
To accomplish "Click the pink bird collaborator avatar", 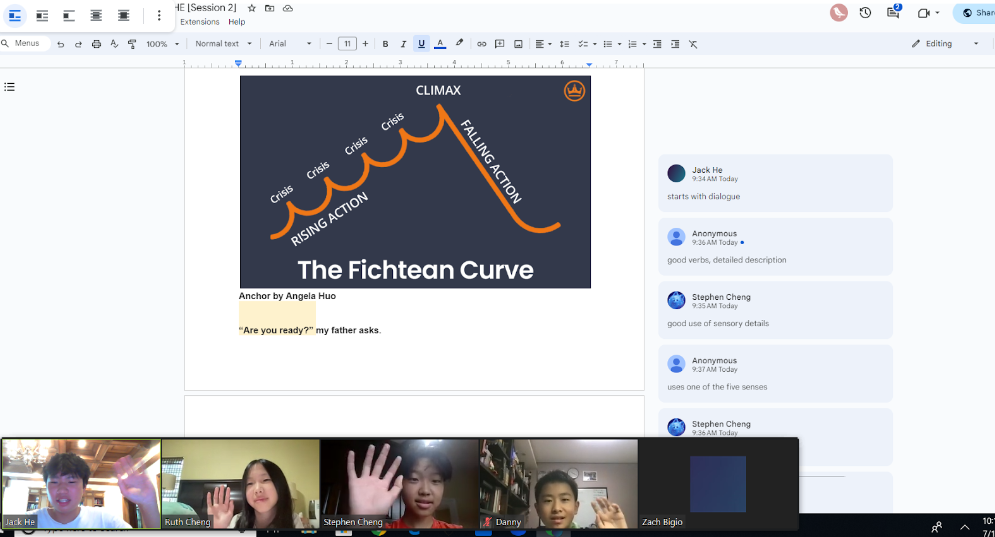I will point(838,13).
